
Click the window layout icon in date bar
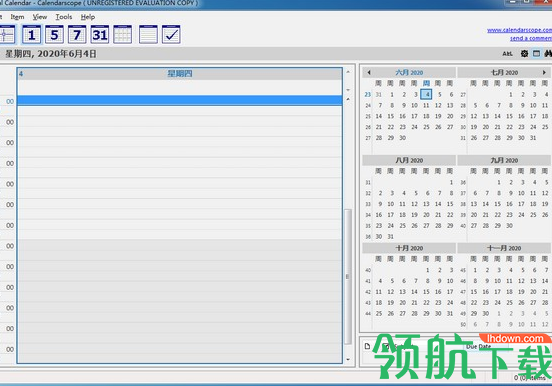(536, 54)
